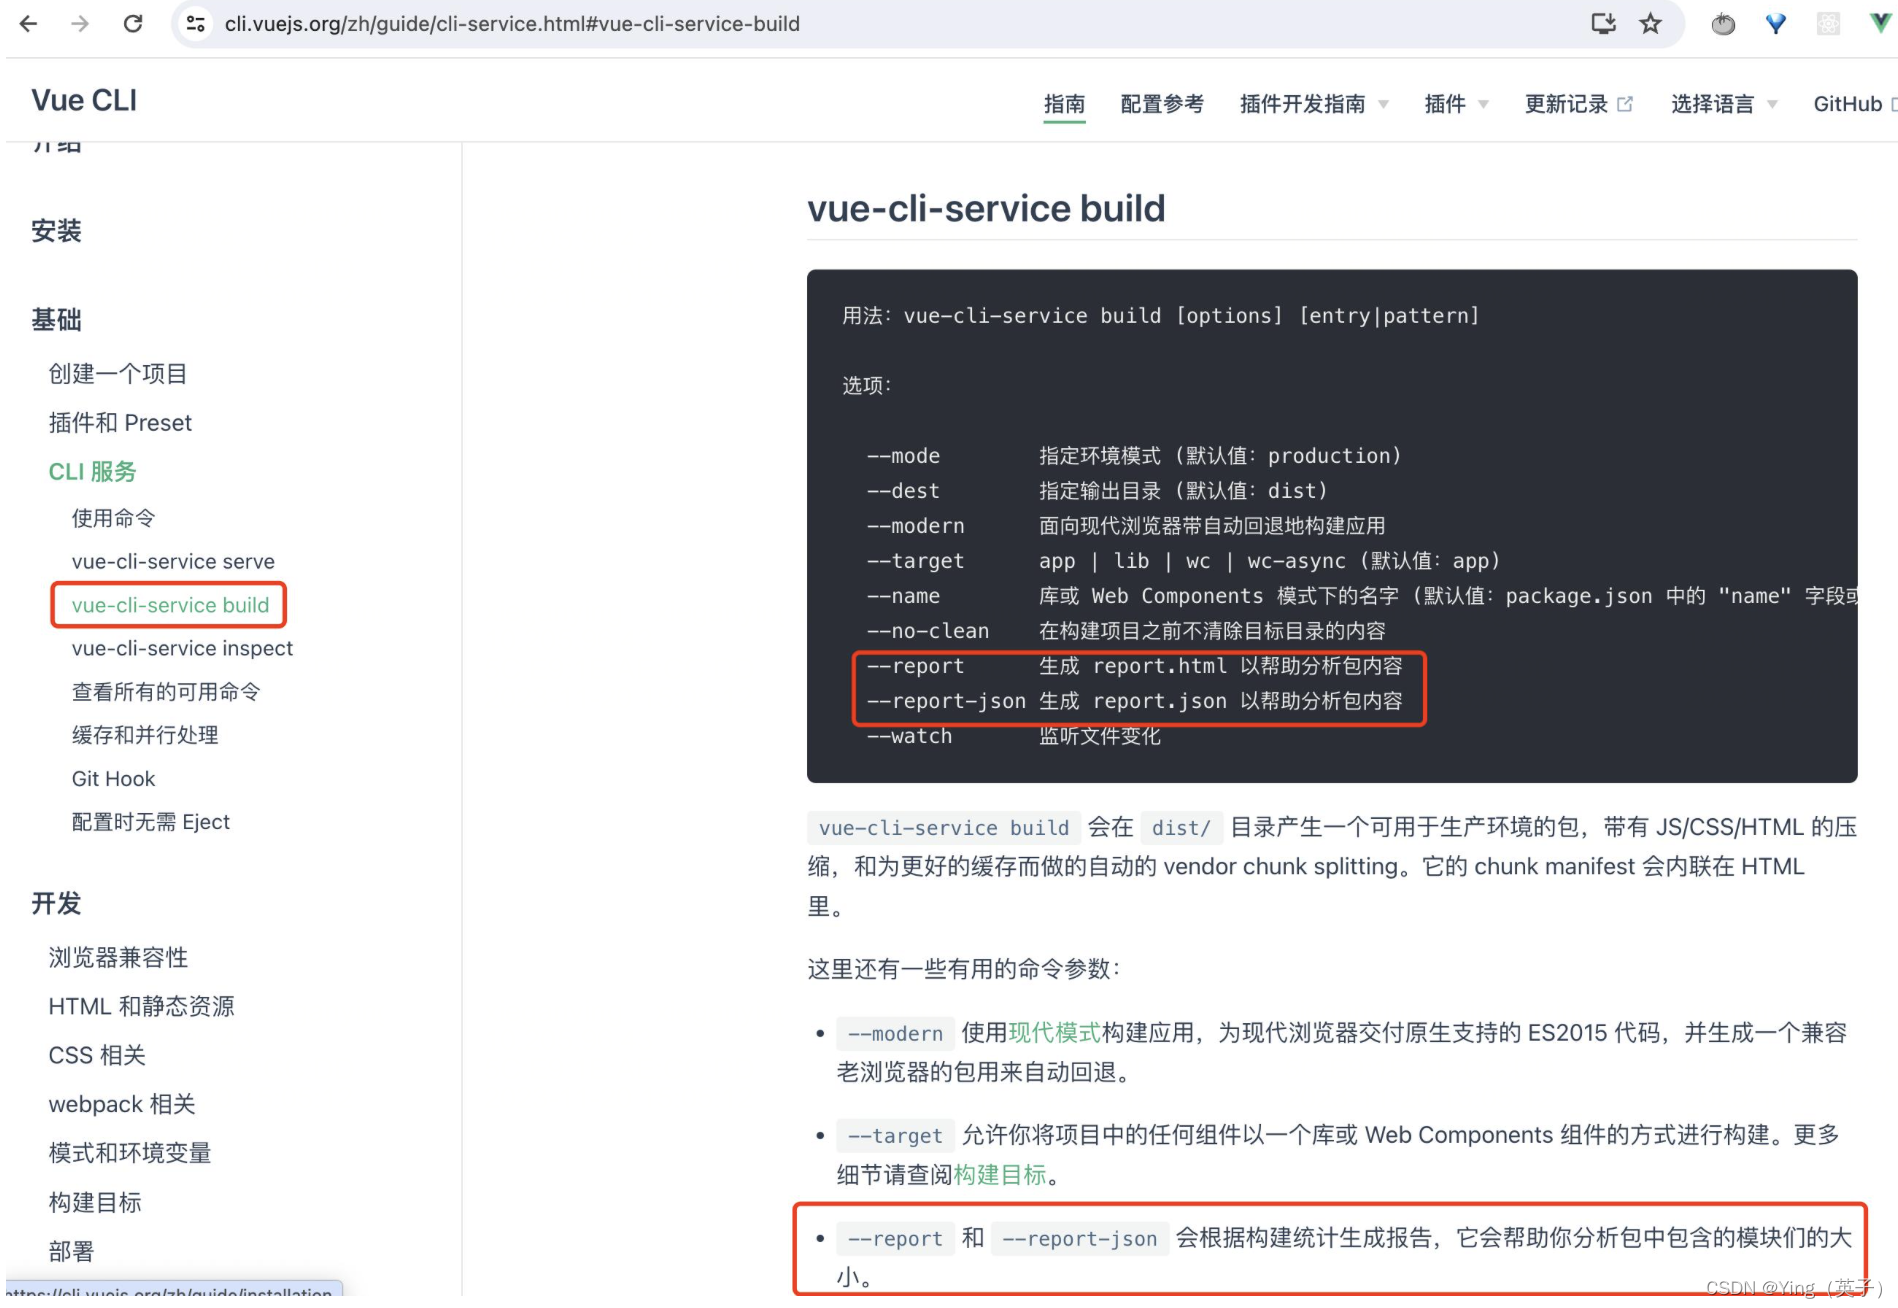Screen dimensions: 1898x1308
Task: Go back using the browser back arrow
Action: tap(28, 23)
